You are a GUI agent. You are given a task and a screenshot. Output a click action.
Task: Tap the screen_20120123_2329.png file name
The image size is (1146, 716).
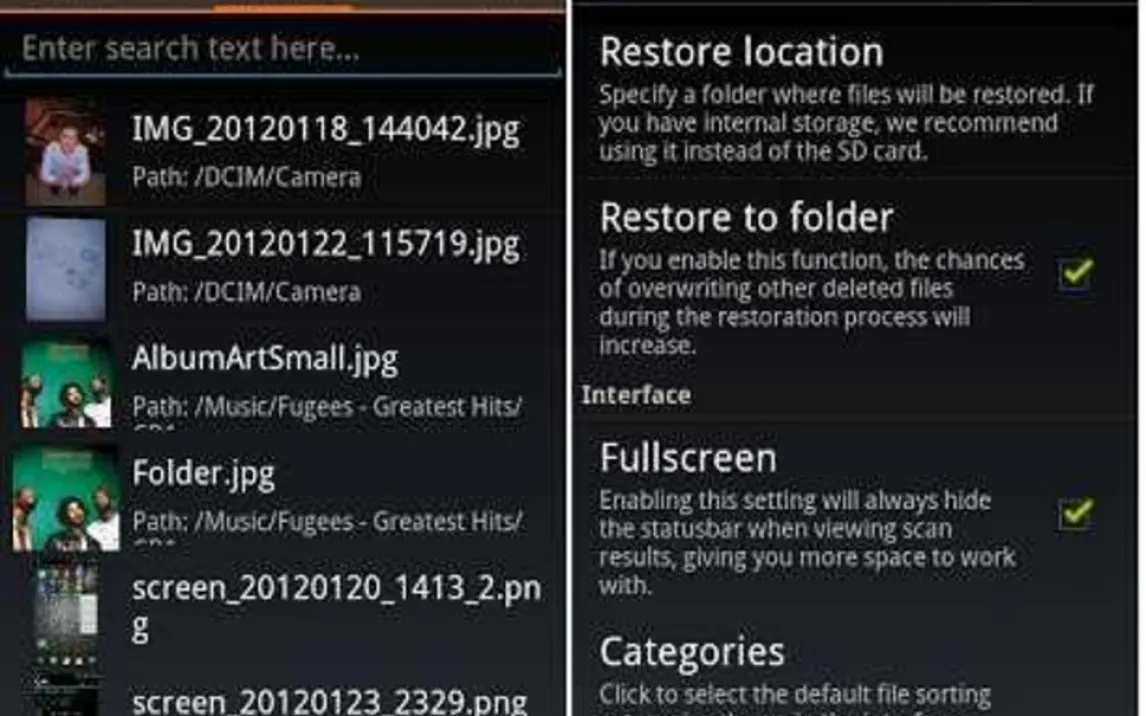329,702
